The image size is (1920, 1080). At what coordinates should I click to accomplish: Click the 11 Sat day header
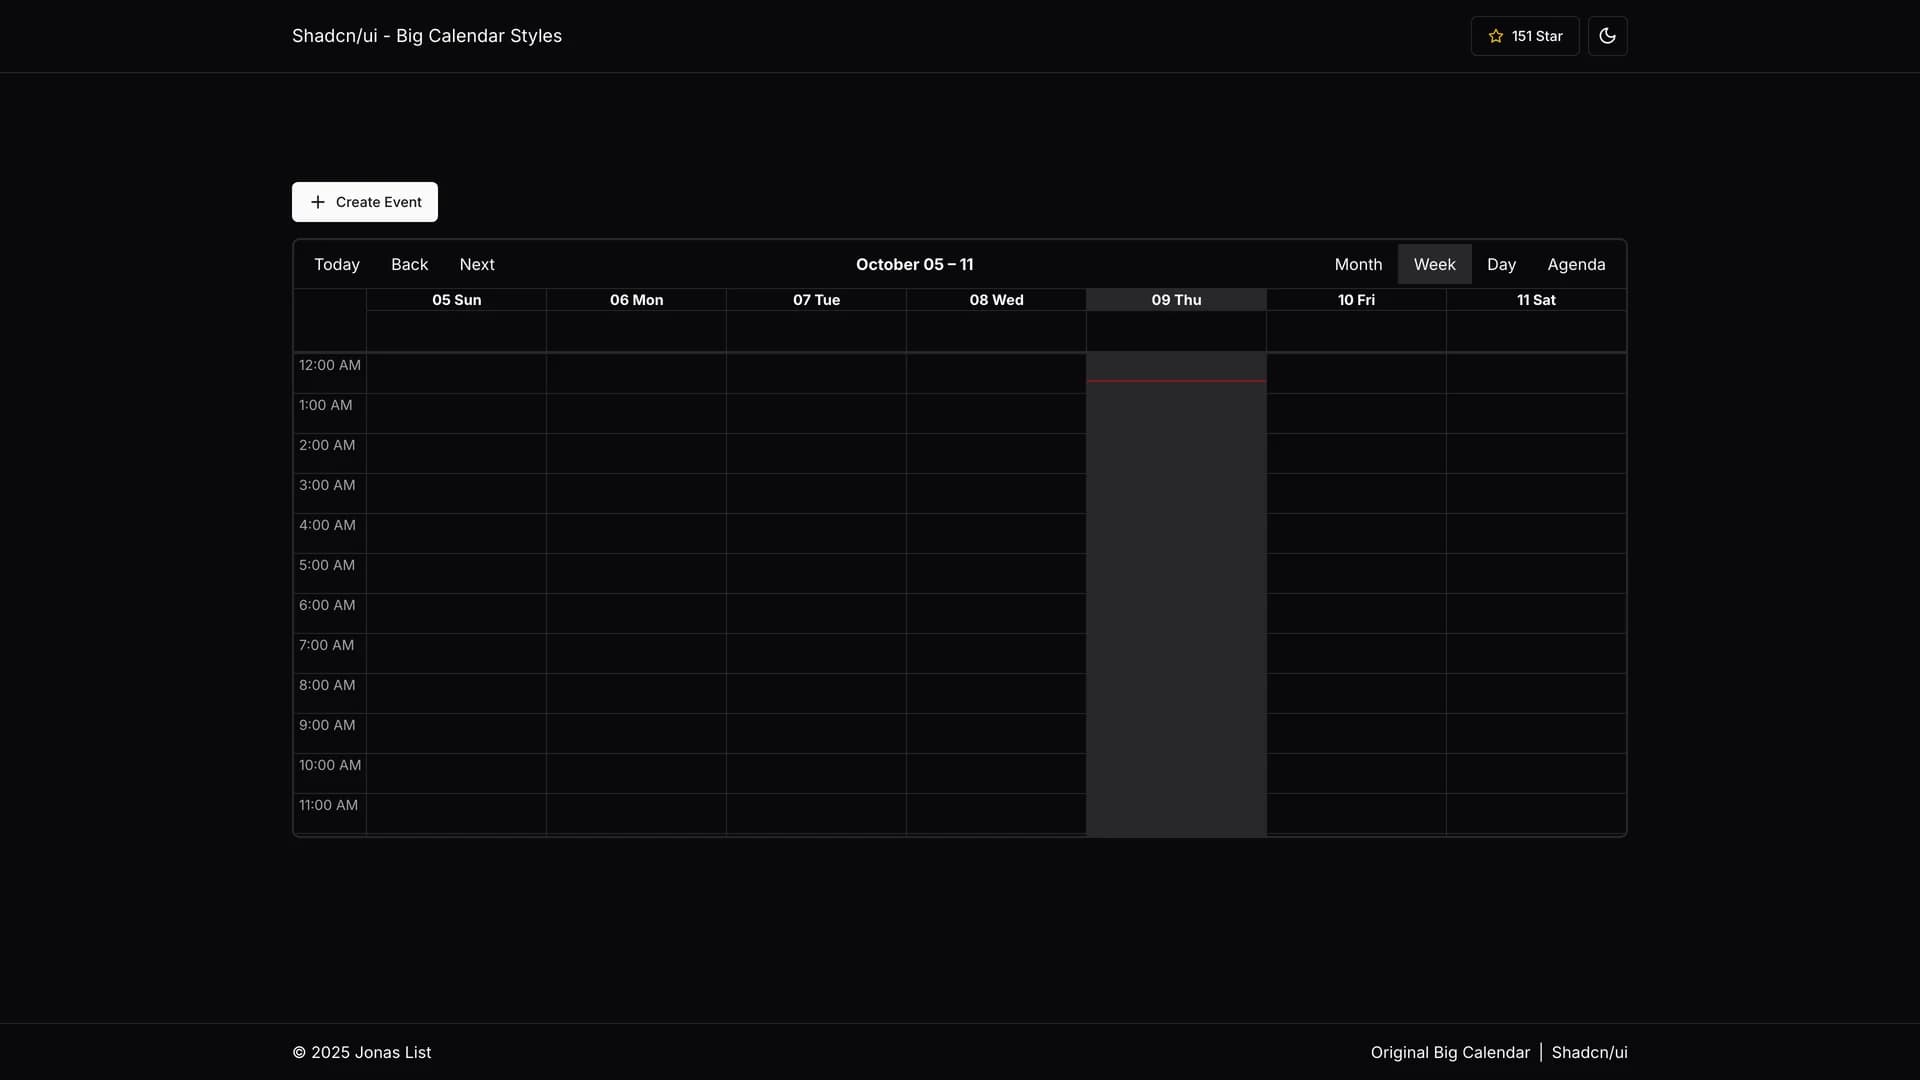(1537, 299)
